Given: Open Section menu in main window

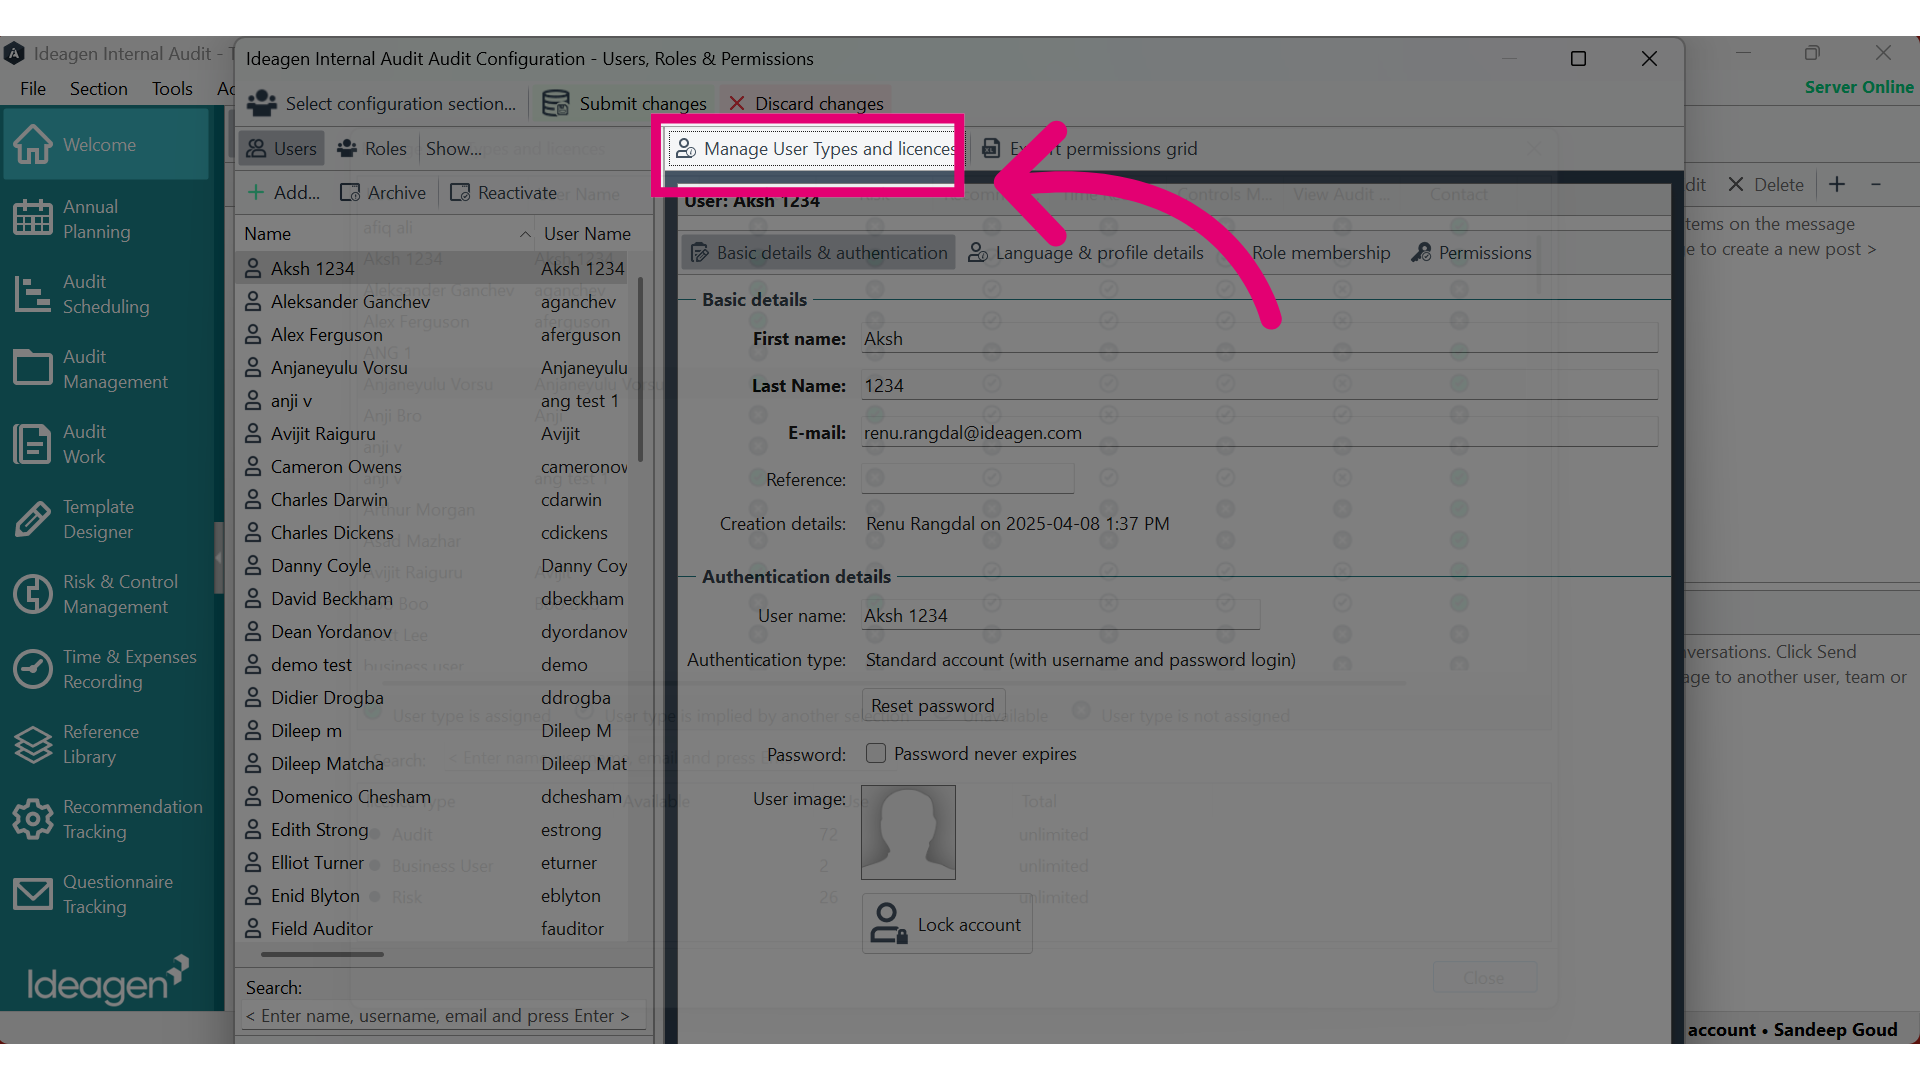Looking at the screenshot, I should [x=99, y=88].
